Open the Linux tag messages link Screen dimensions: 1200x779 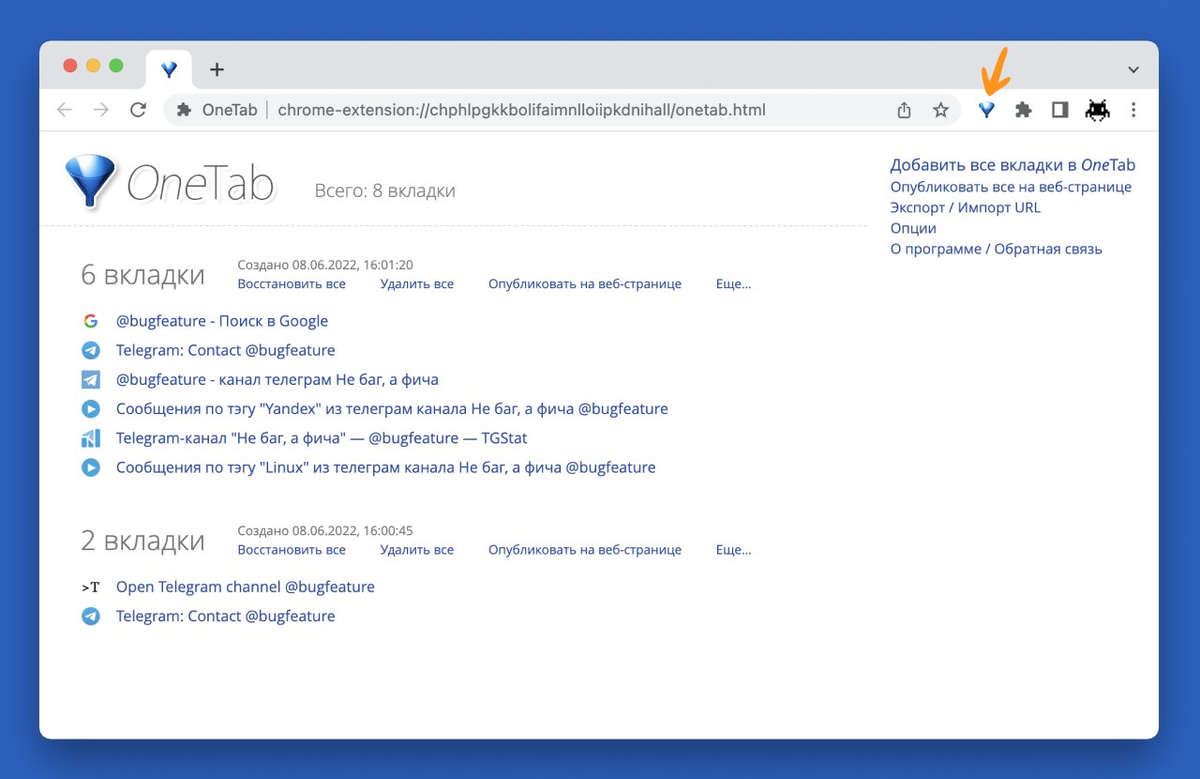[x=386, y=467]
